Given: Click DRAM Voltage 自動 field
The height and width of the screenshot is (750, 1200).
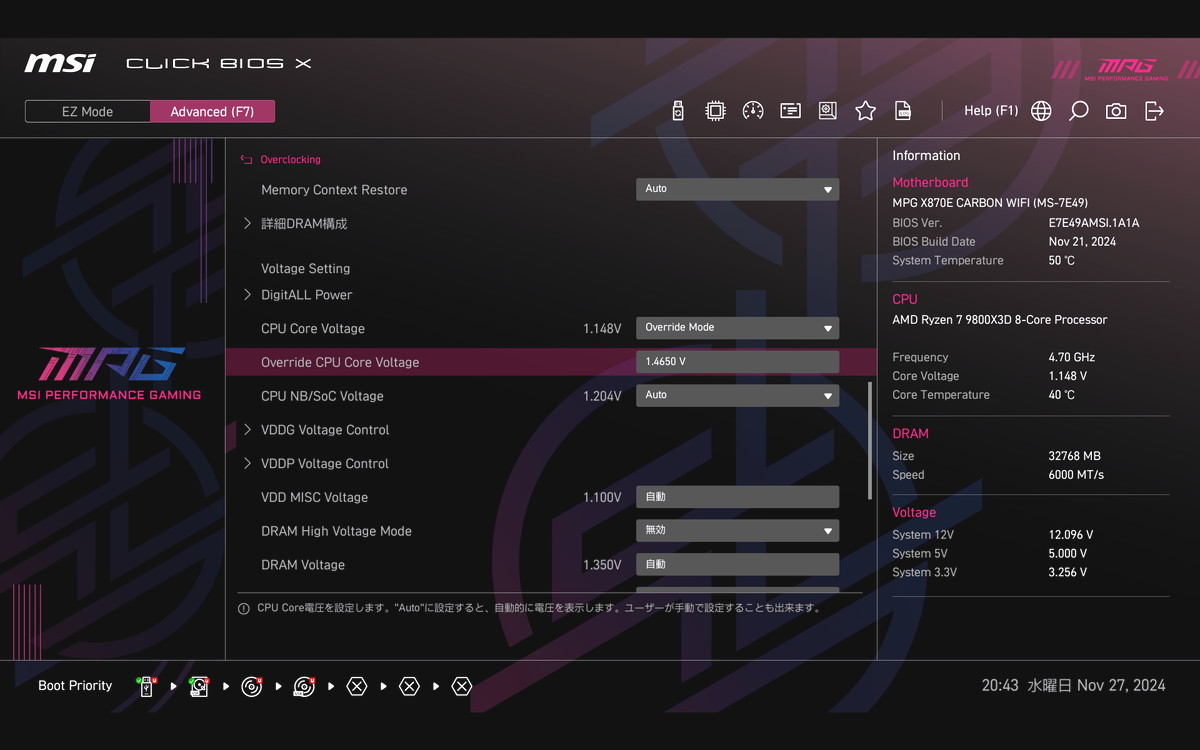Looking at the screenshot, I should [737, 565].
